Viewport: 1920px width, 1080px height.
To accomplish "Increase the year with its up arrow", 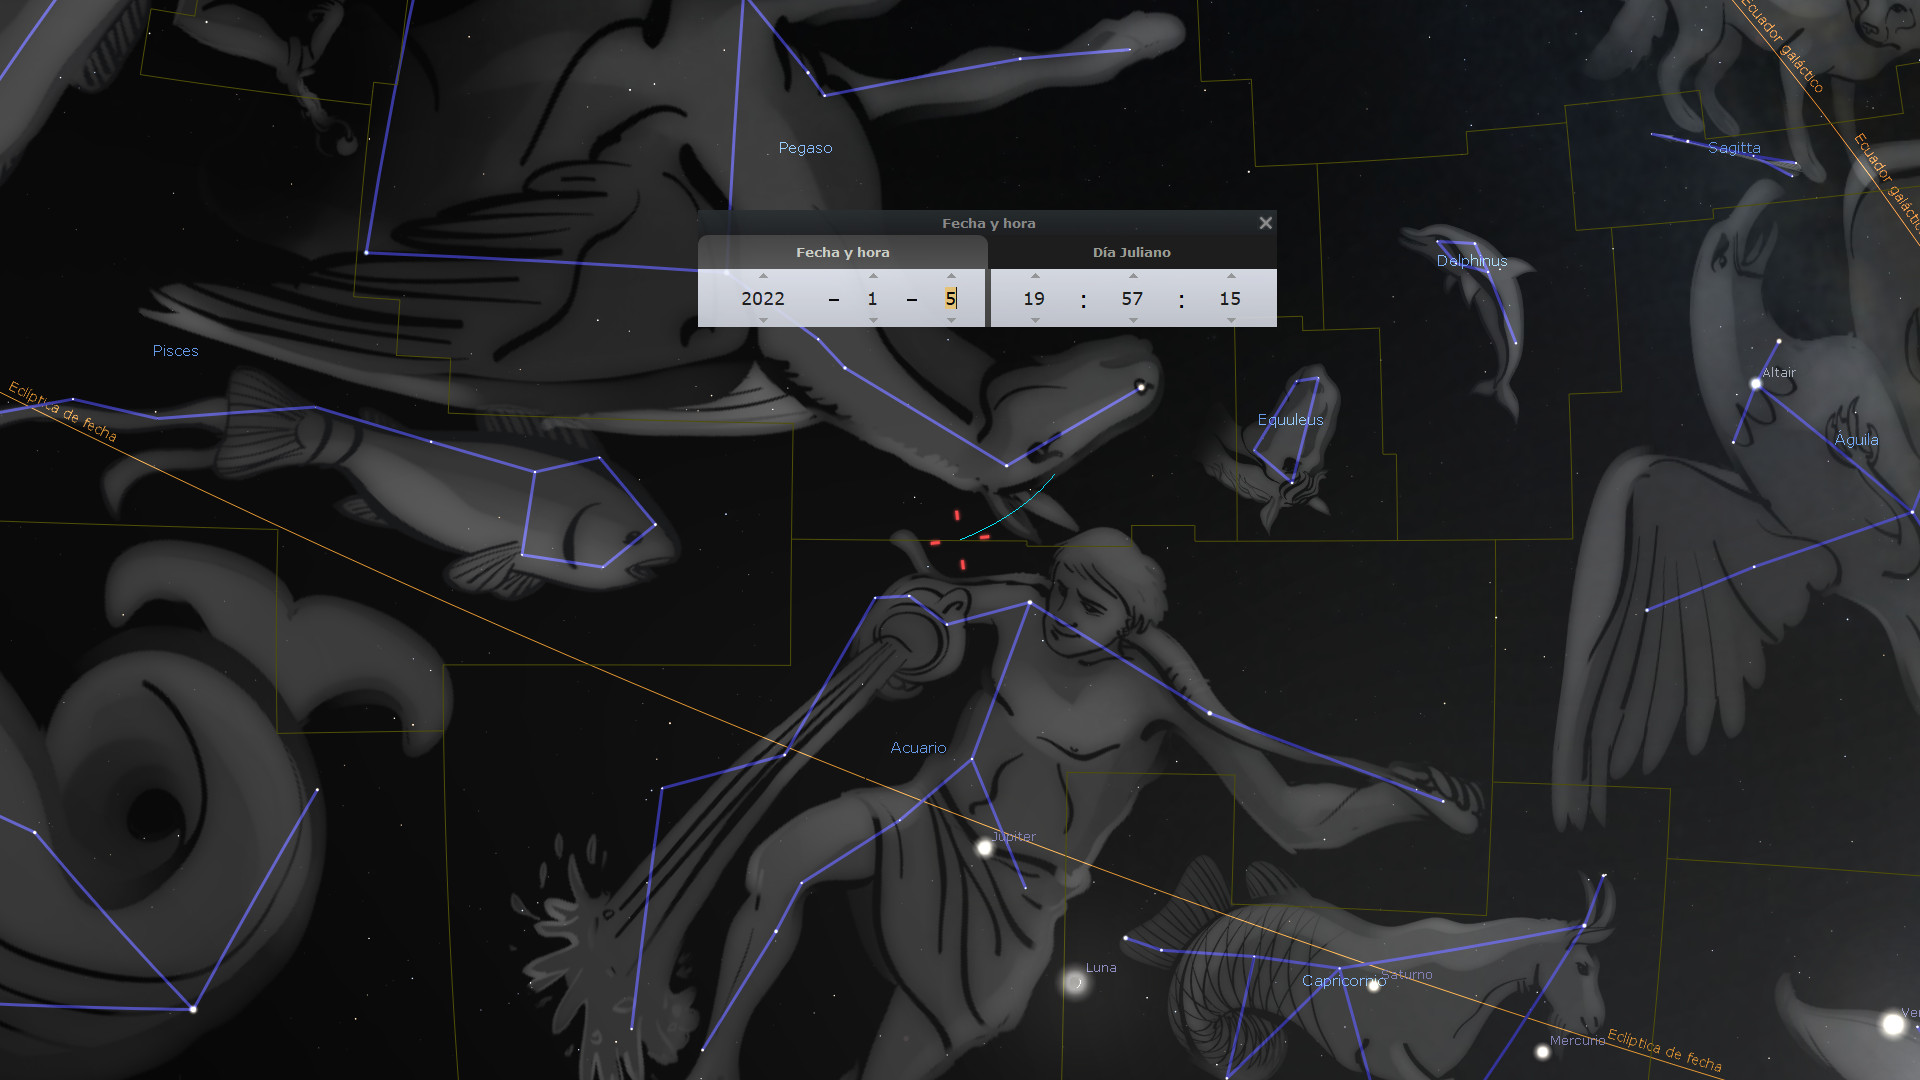I will pos(763,276).
